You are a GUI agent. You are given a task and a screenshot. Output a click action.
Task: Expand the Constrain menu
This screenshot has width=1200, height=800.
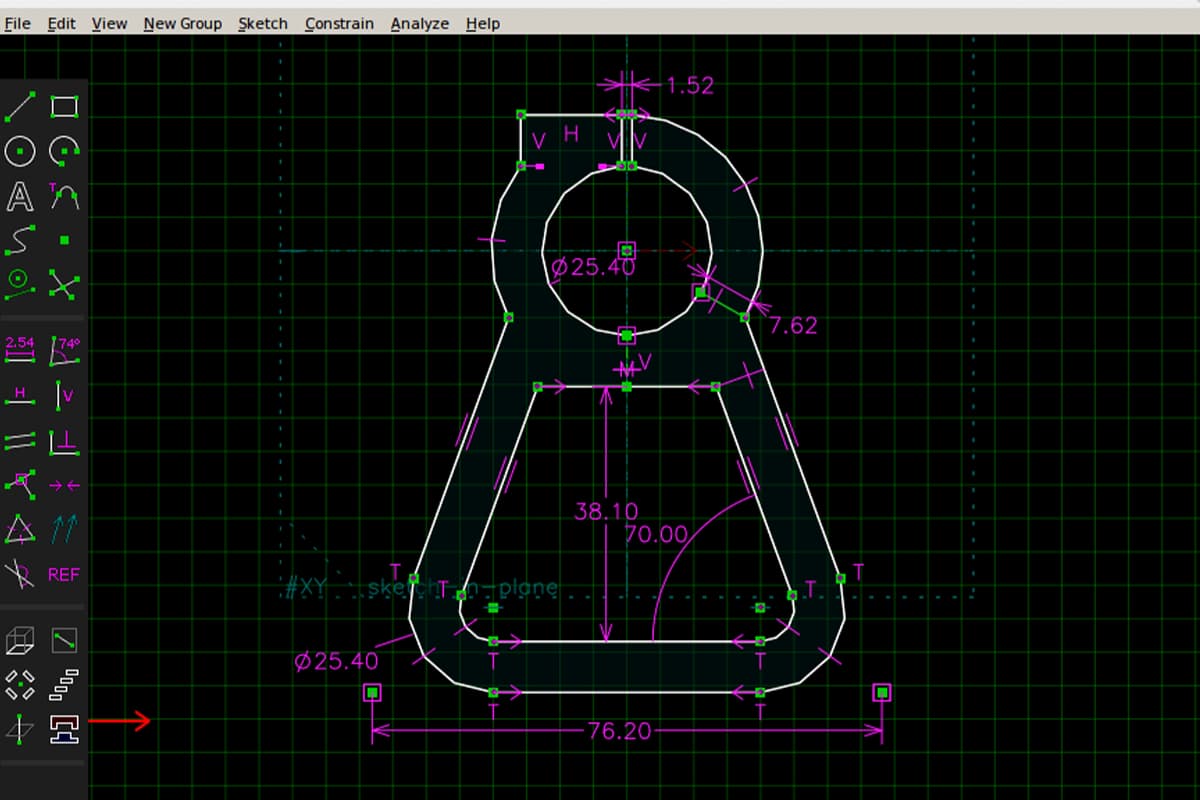(x=339, y=23)
